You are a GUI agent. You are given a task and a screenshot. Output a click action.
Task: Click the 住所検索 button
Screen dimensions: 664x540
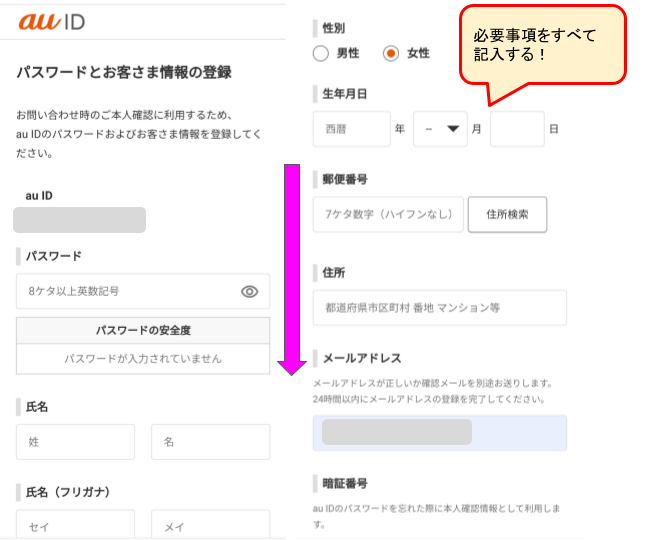(x=507, y=214)
